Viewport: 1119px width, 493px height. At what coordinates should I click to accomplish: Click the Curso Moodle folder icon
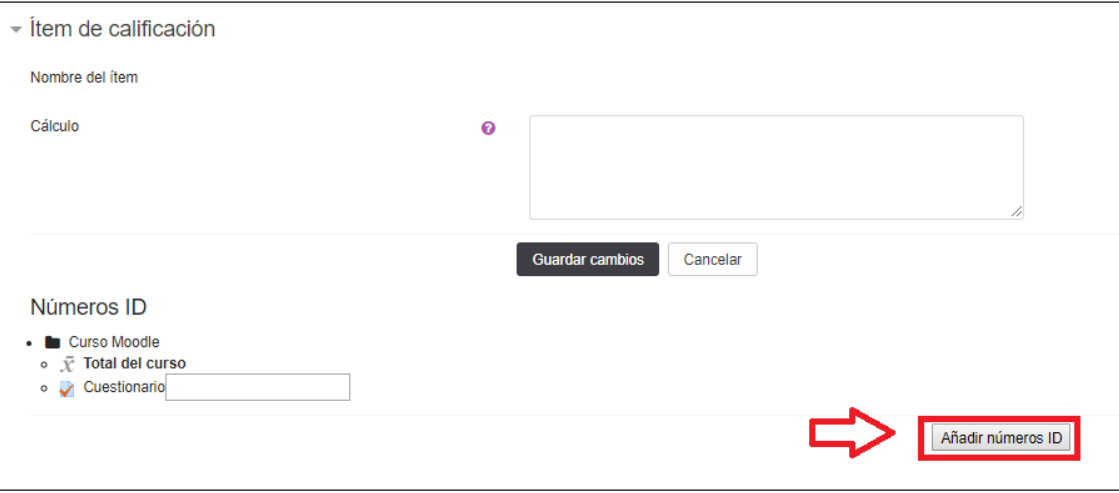(x=53, y=342)
